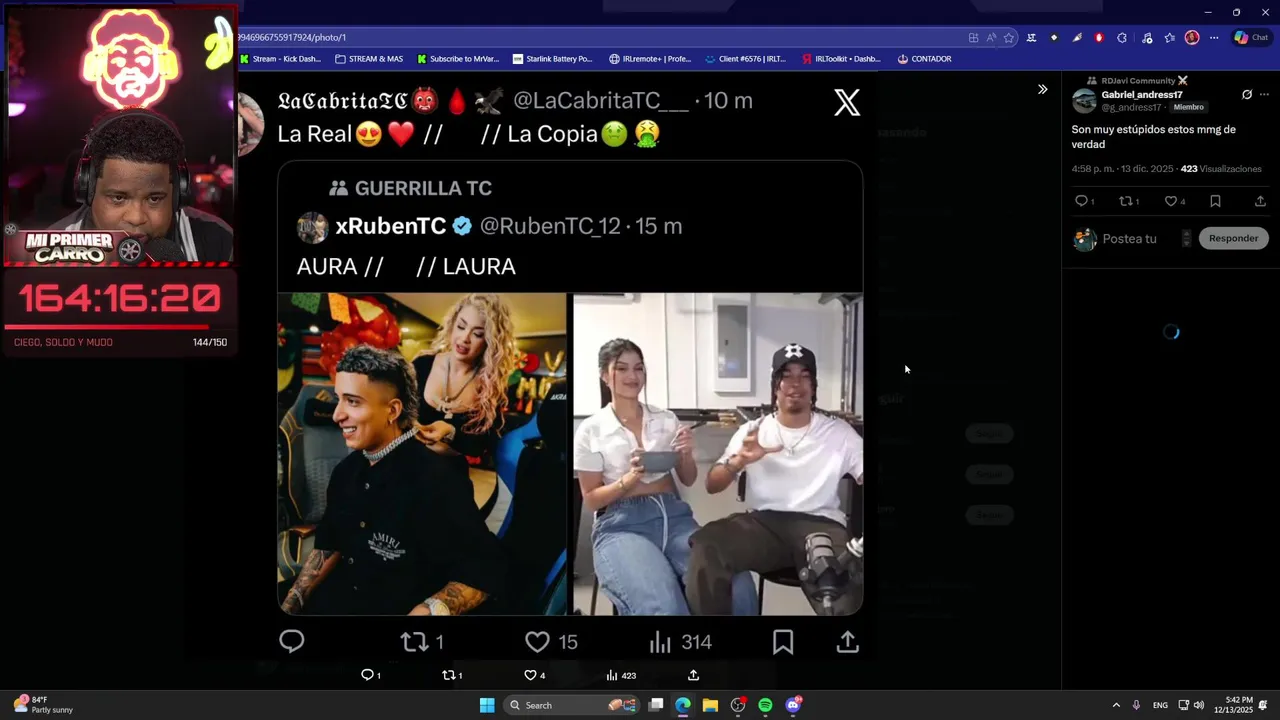Open the CONTADOR bookmark
1280x720 pixels.
coord(924,59)
